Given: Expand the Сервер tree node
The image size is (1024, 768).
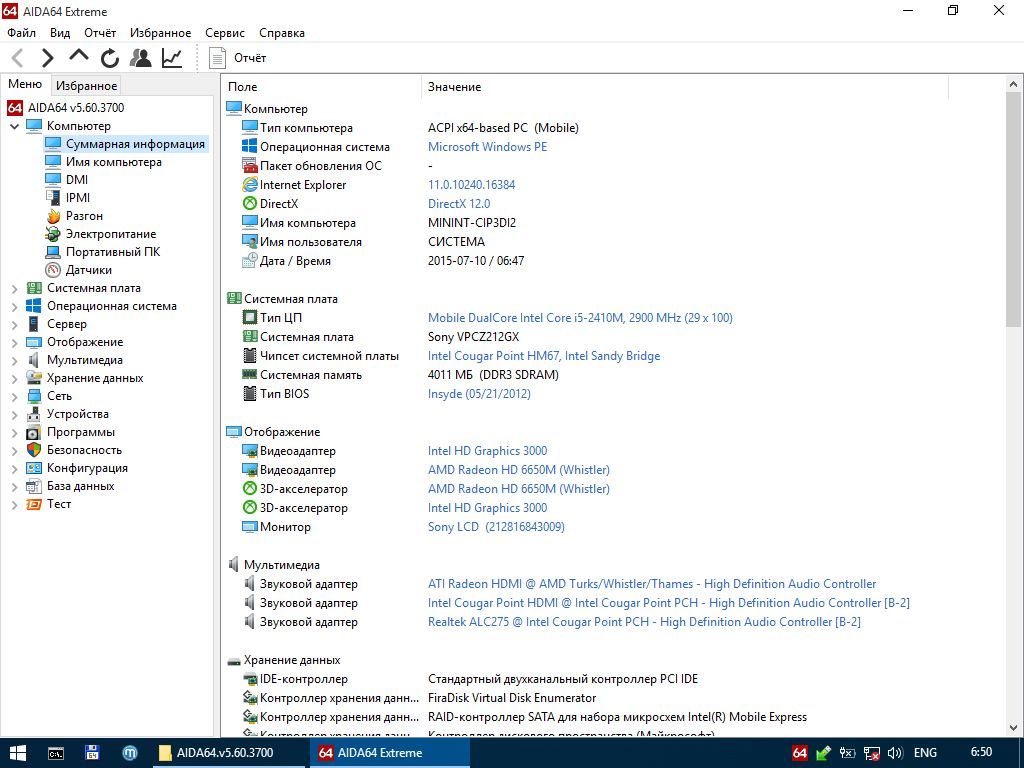Looking at the screenshot, I should pos(14,324).
